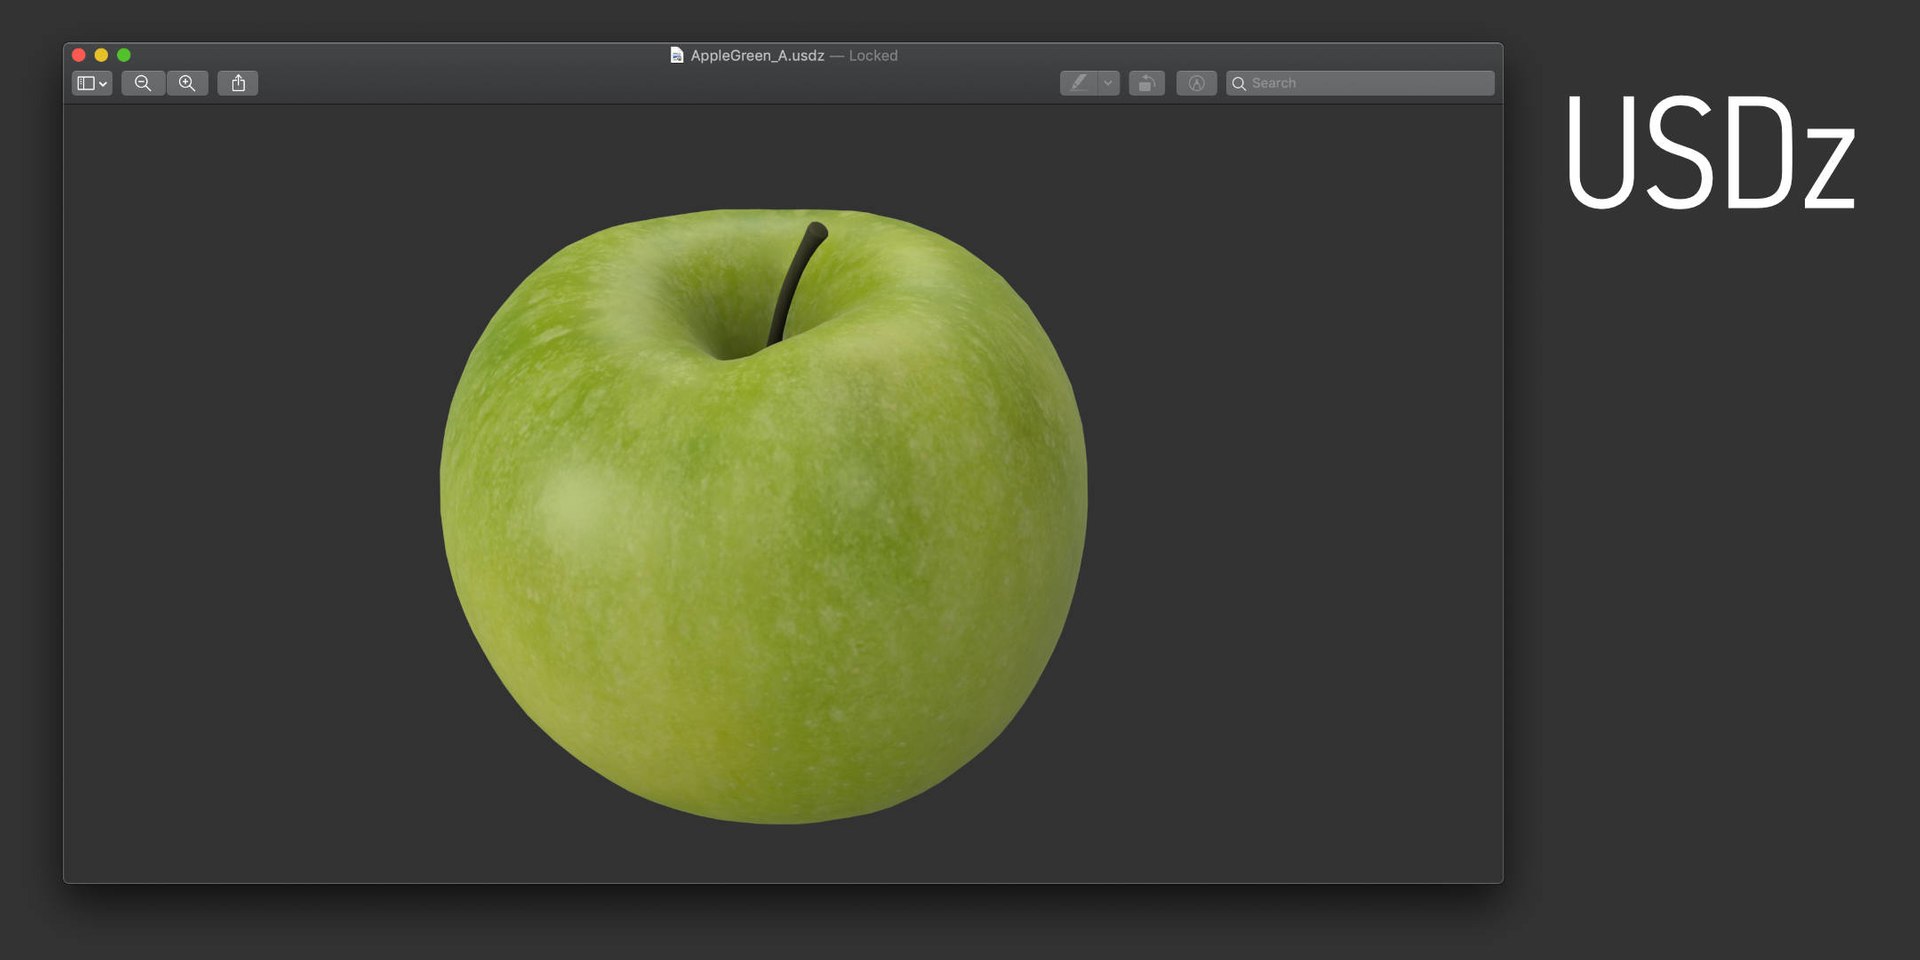Focus the Search field
Screen dimensions: 1920x960
(1360, 83)
